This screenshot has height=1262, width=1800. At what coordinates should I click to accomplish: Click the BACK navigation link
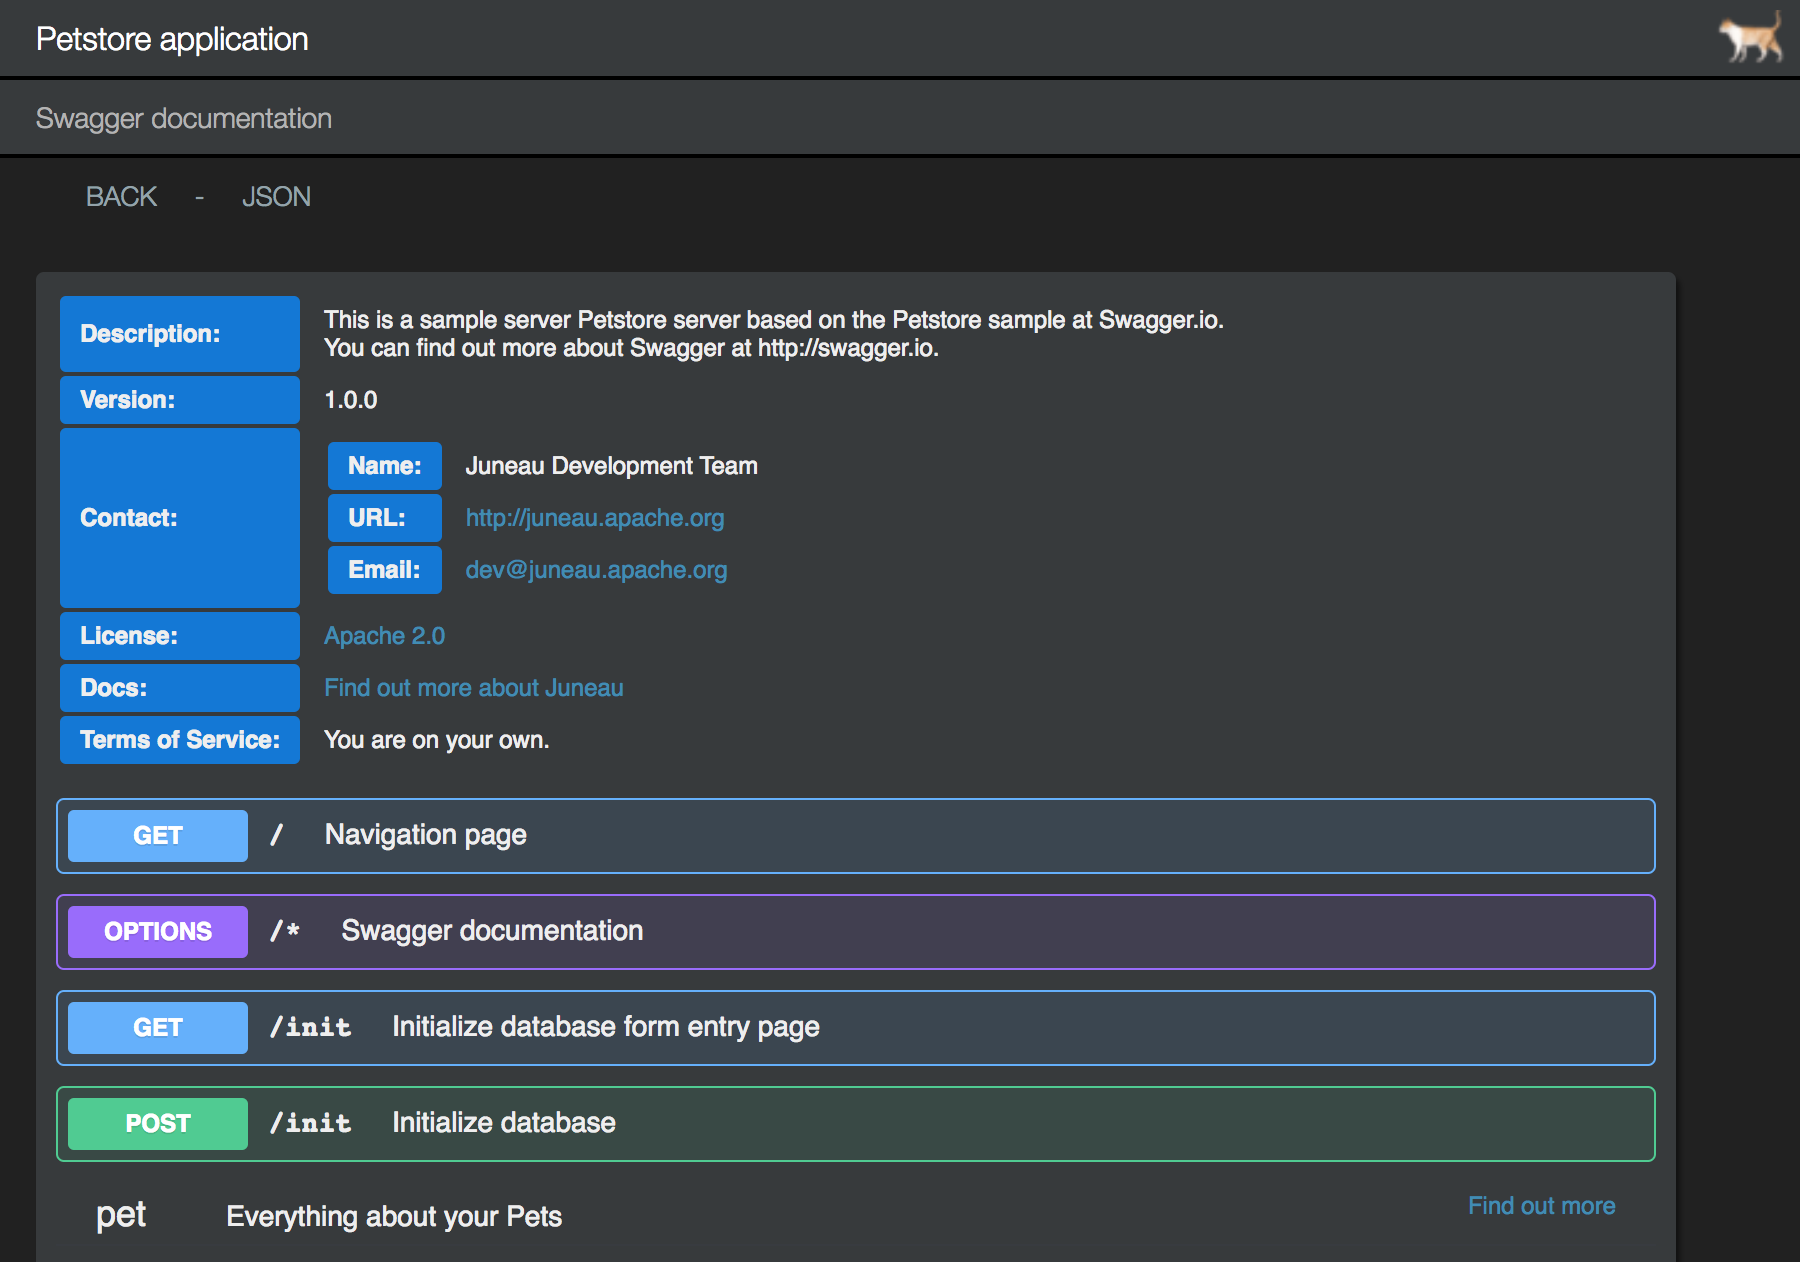121,197
